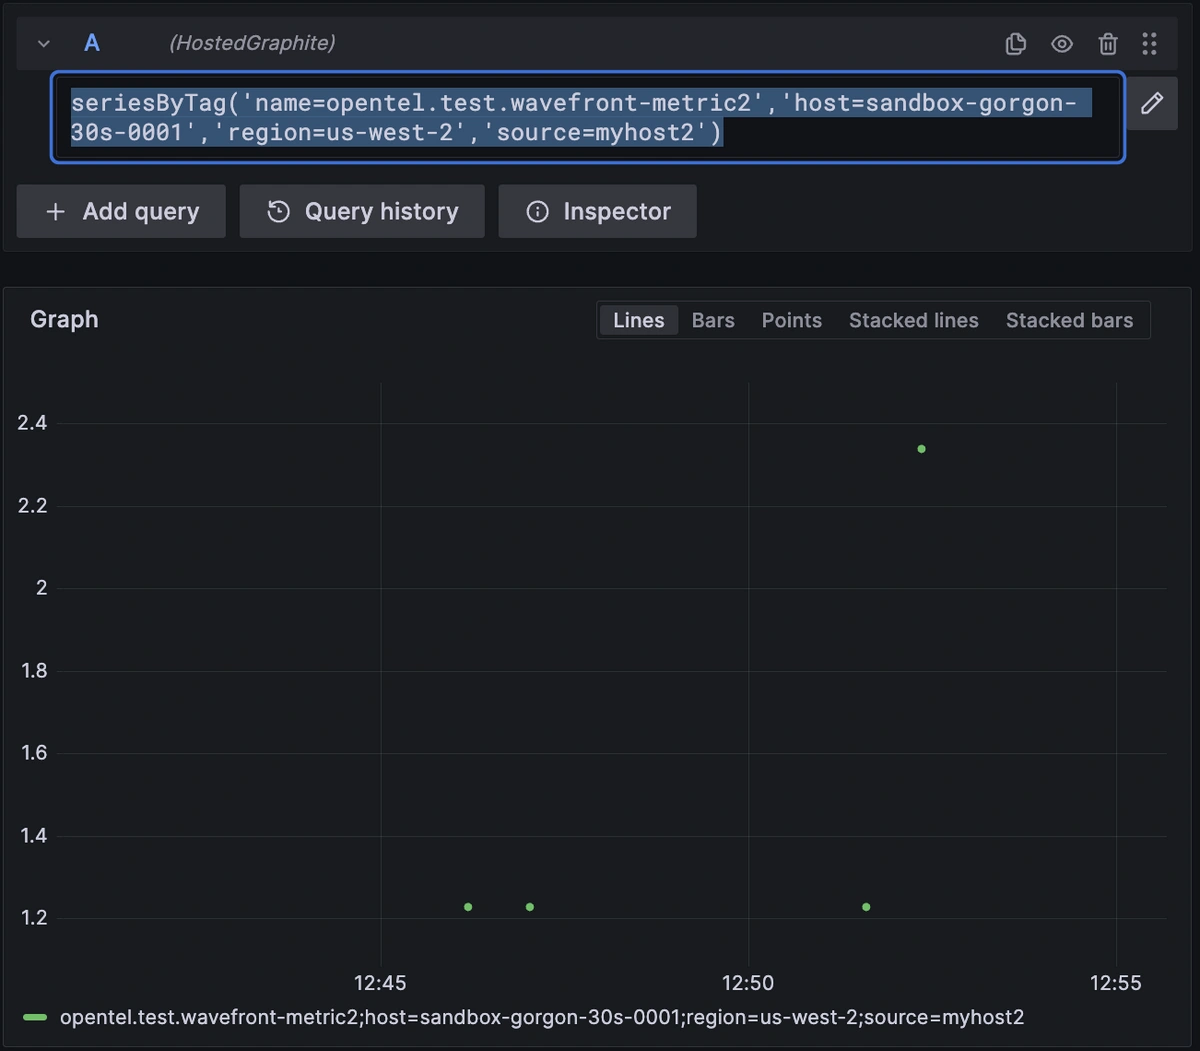1200x1051 pixels.
Task: Click the (HostedGraphite) datasource name
Action: click(252, 43)
